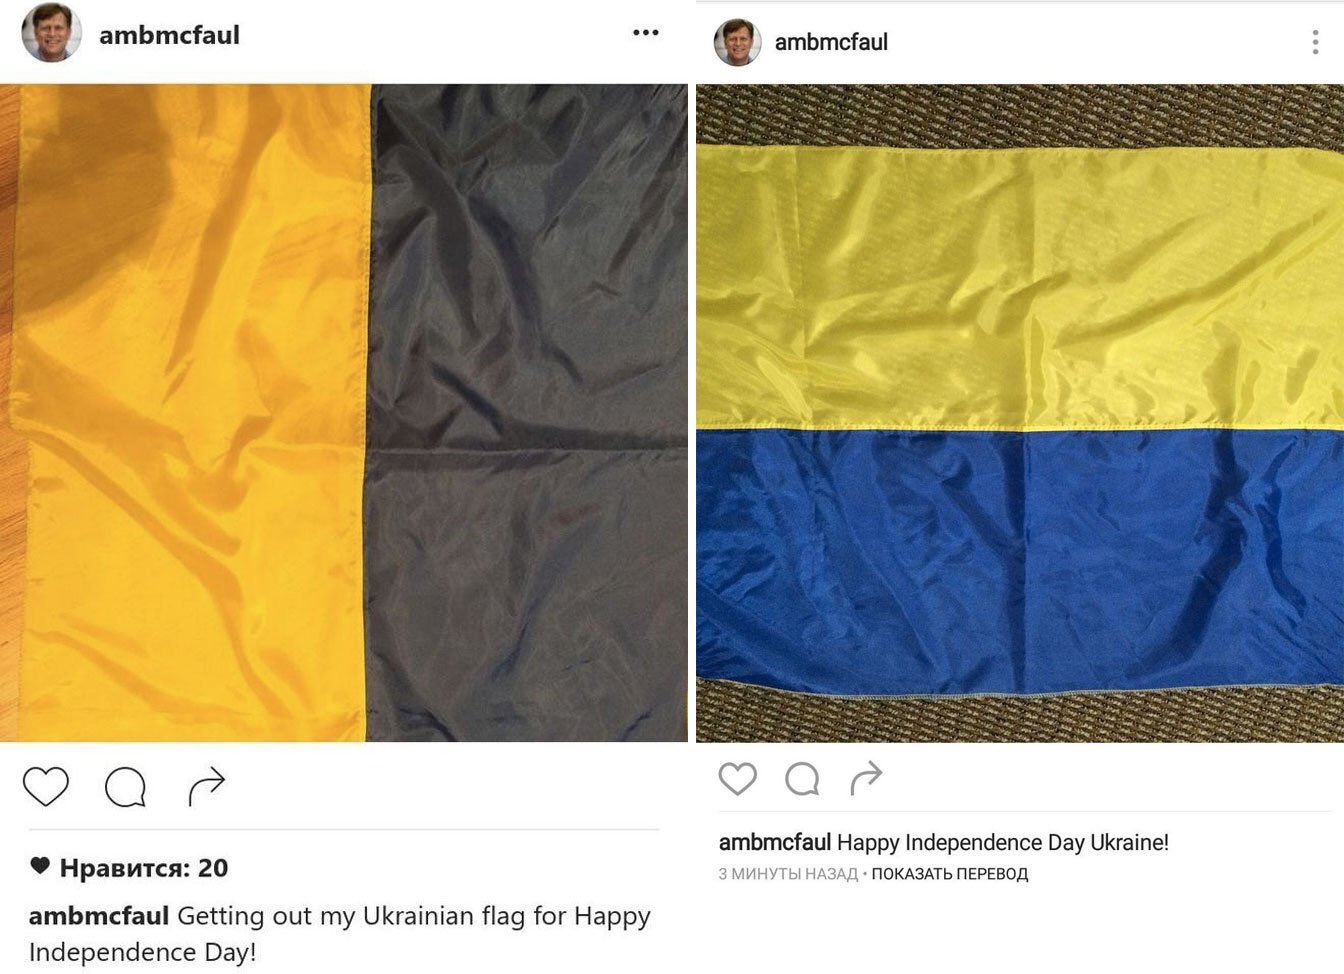Share the left post via arrow icon
This screenshot has width=1344, height=974.
207,787
